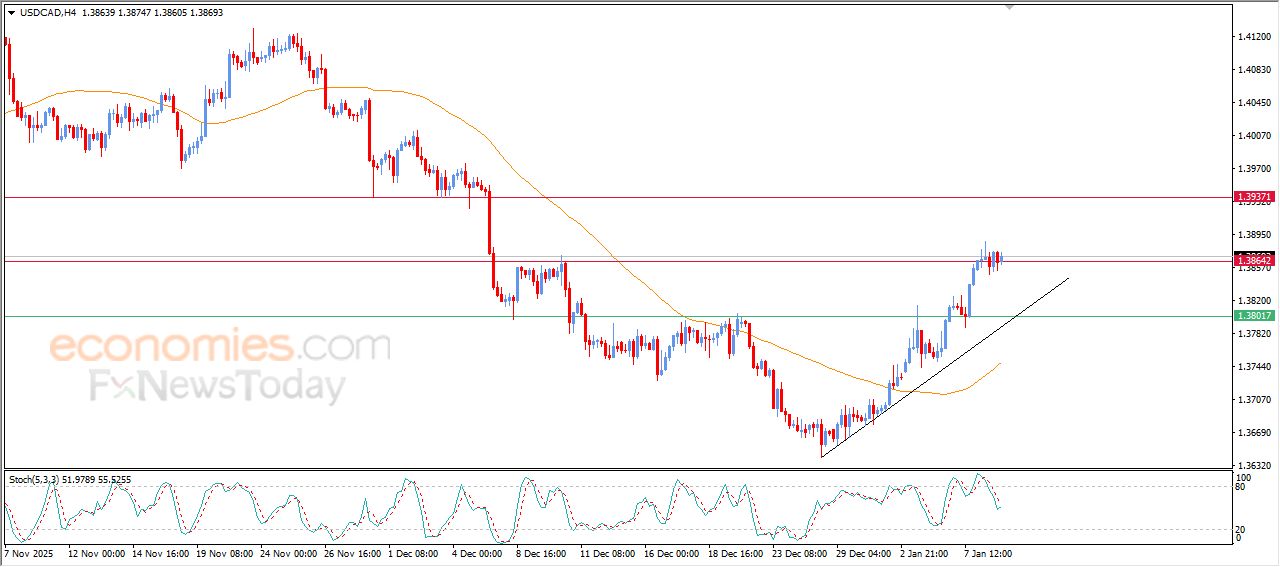The width and height of the screenshot is (1280, 567).
Task: Click the 14 Nov 16:00 time label
Action: (162, 553)
